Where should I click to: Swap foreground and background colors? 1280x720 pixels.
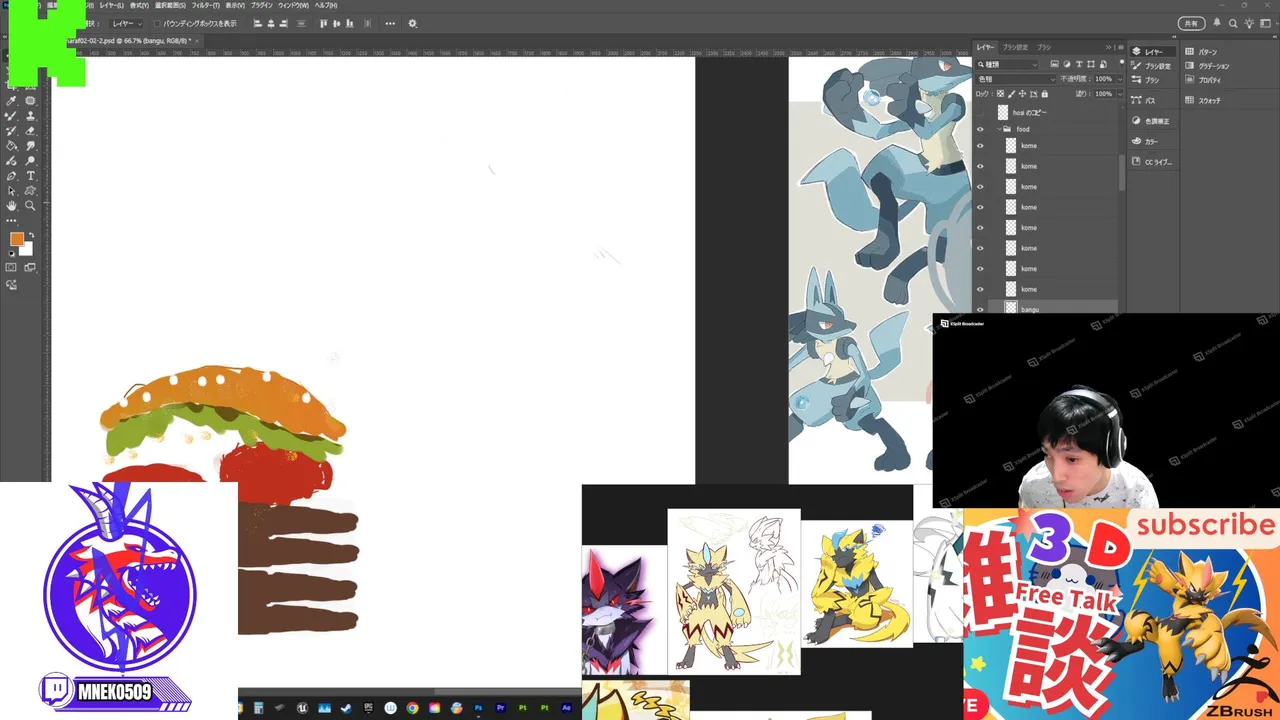[31, 235]
